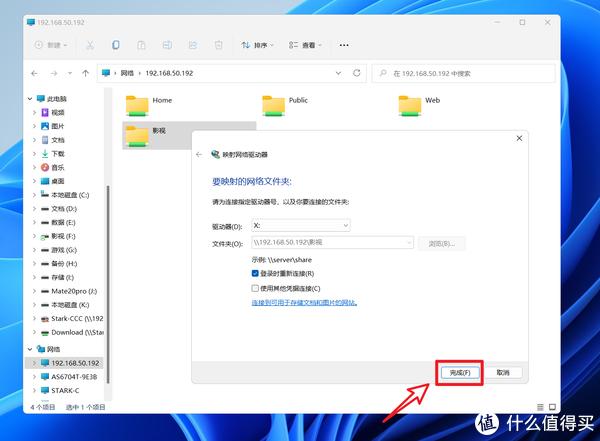600x441 pixels.
Task: Select 数据 (E:) drive
Action: pyautogui.click(x=63, y=222)
